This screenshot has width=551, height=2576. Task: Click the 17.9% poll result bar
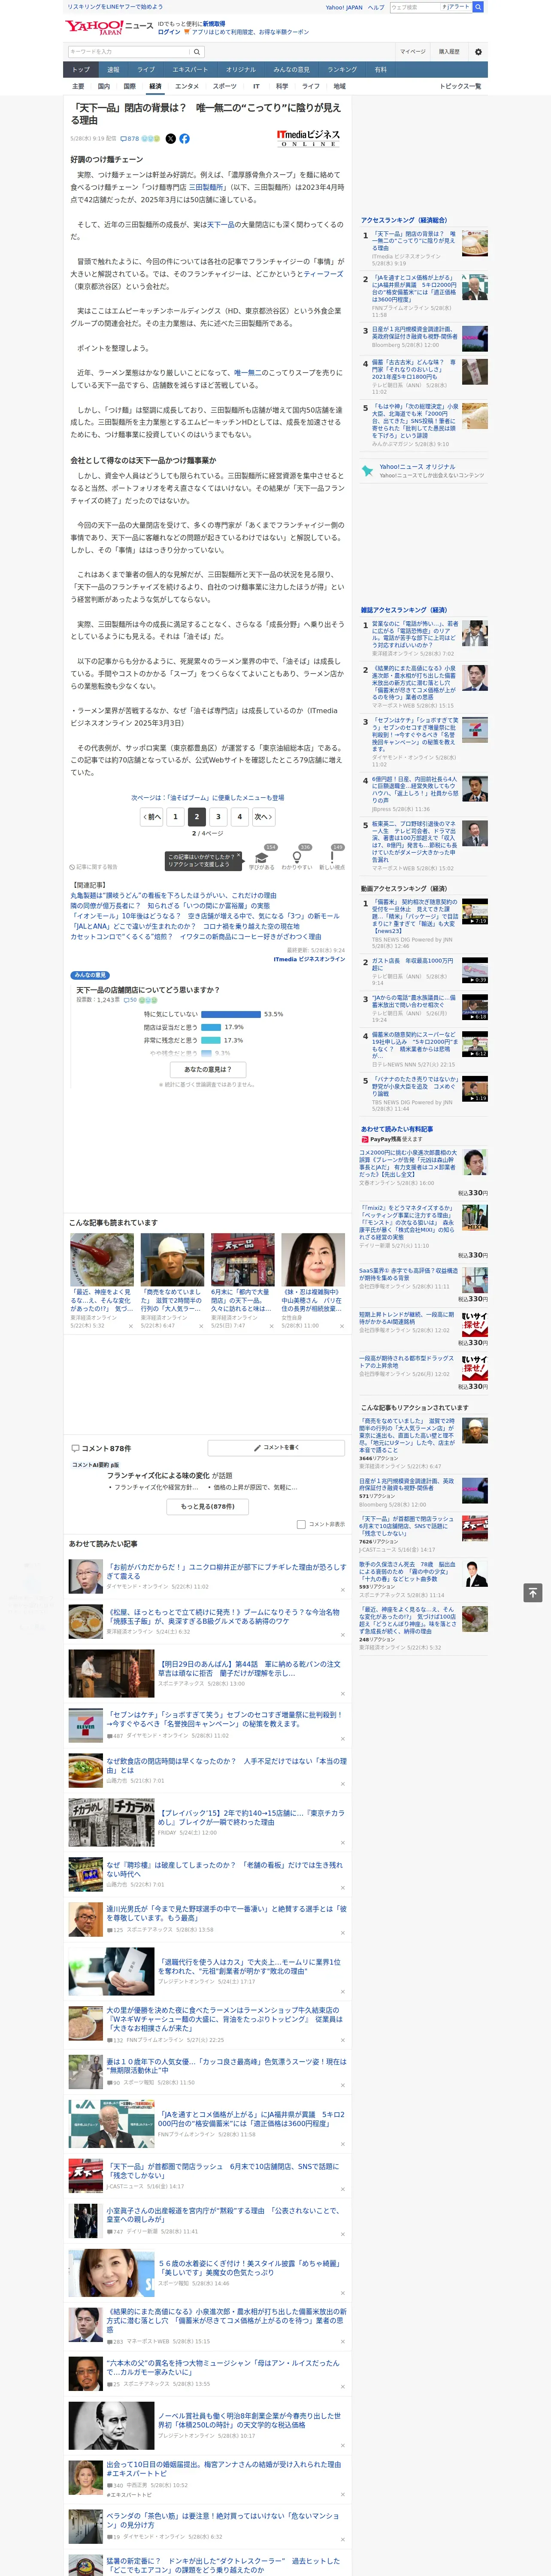(x=211, y=1027)
